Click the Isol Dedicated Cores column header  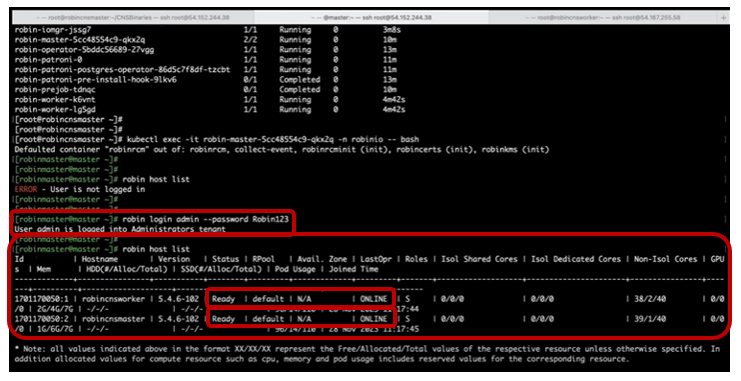tap(576, 259)
